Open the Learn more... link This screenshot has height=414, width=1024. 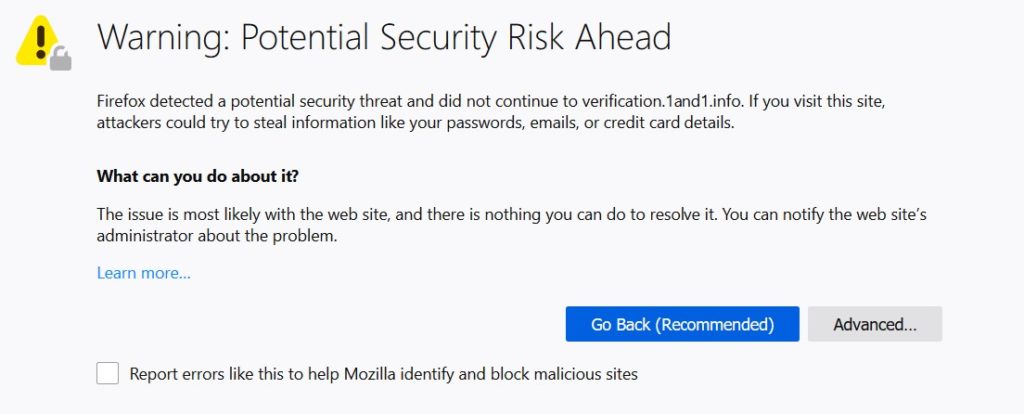144,273
